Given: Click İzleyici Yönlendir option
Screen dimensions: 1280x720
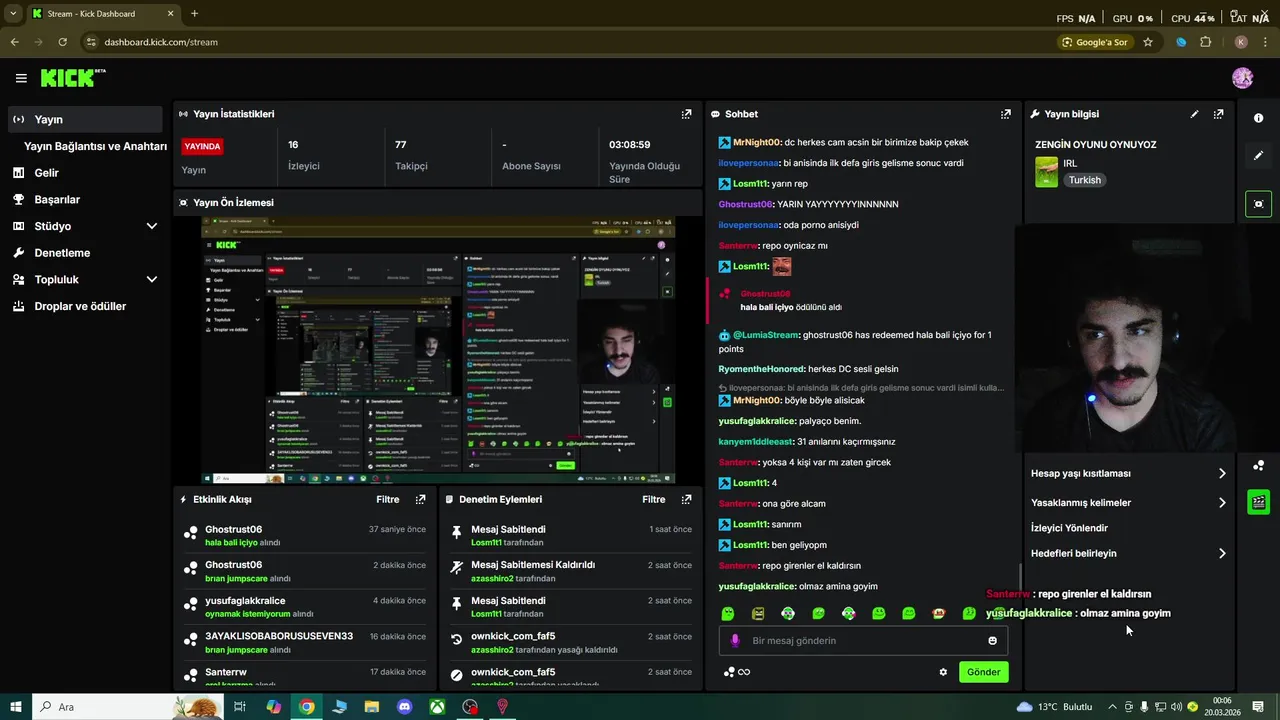Looking at the screenshot, I should pyautogui.click(x=1069, y=528).
